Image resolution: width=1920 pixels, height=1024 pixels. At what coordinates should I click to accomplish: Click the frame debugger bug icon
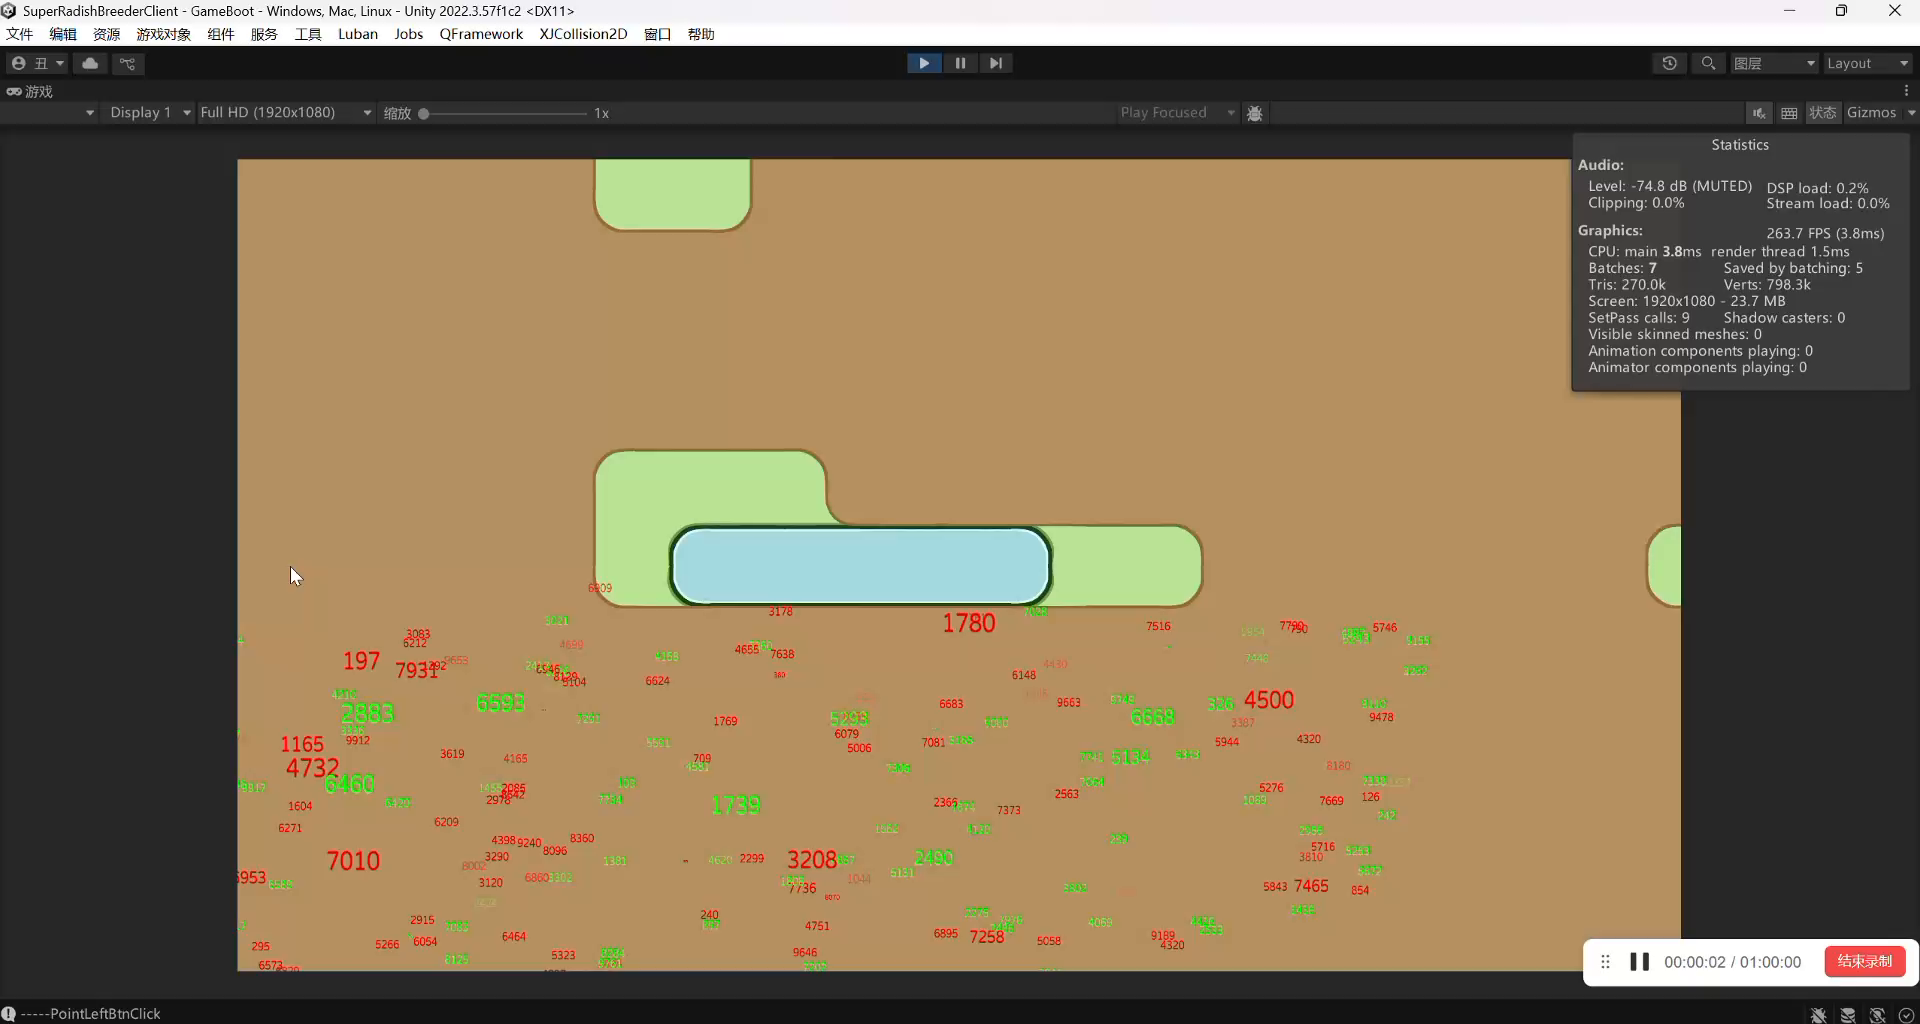tap(1254, 113)
